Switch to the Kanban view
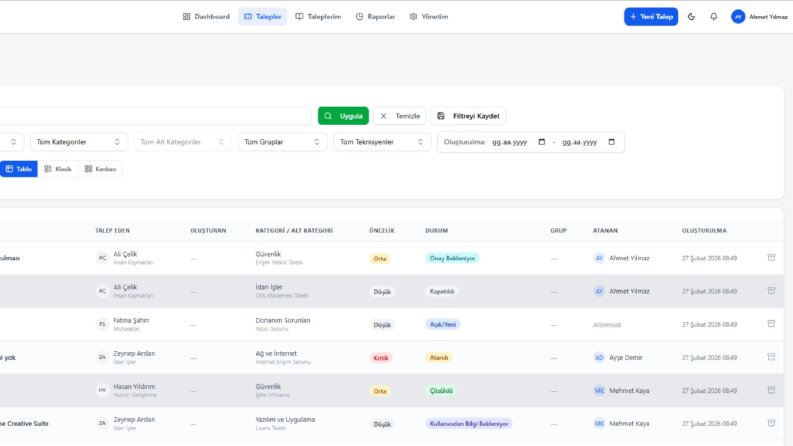The height and width of the screenshot is (446, 793). point(100,169)
